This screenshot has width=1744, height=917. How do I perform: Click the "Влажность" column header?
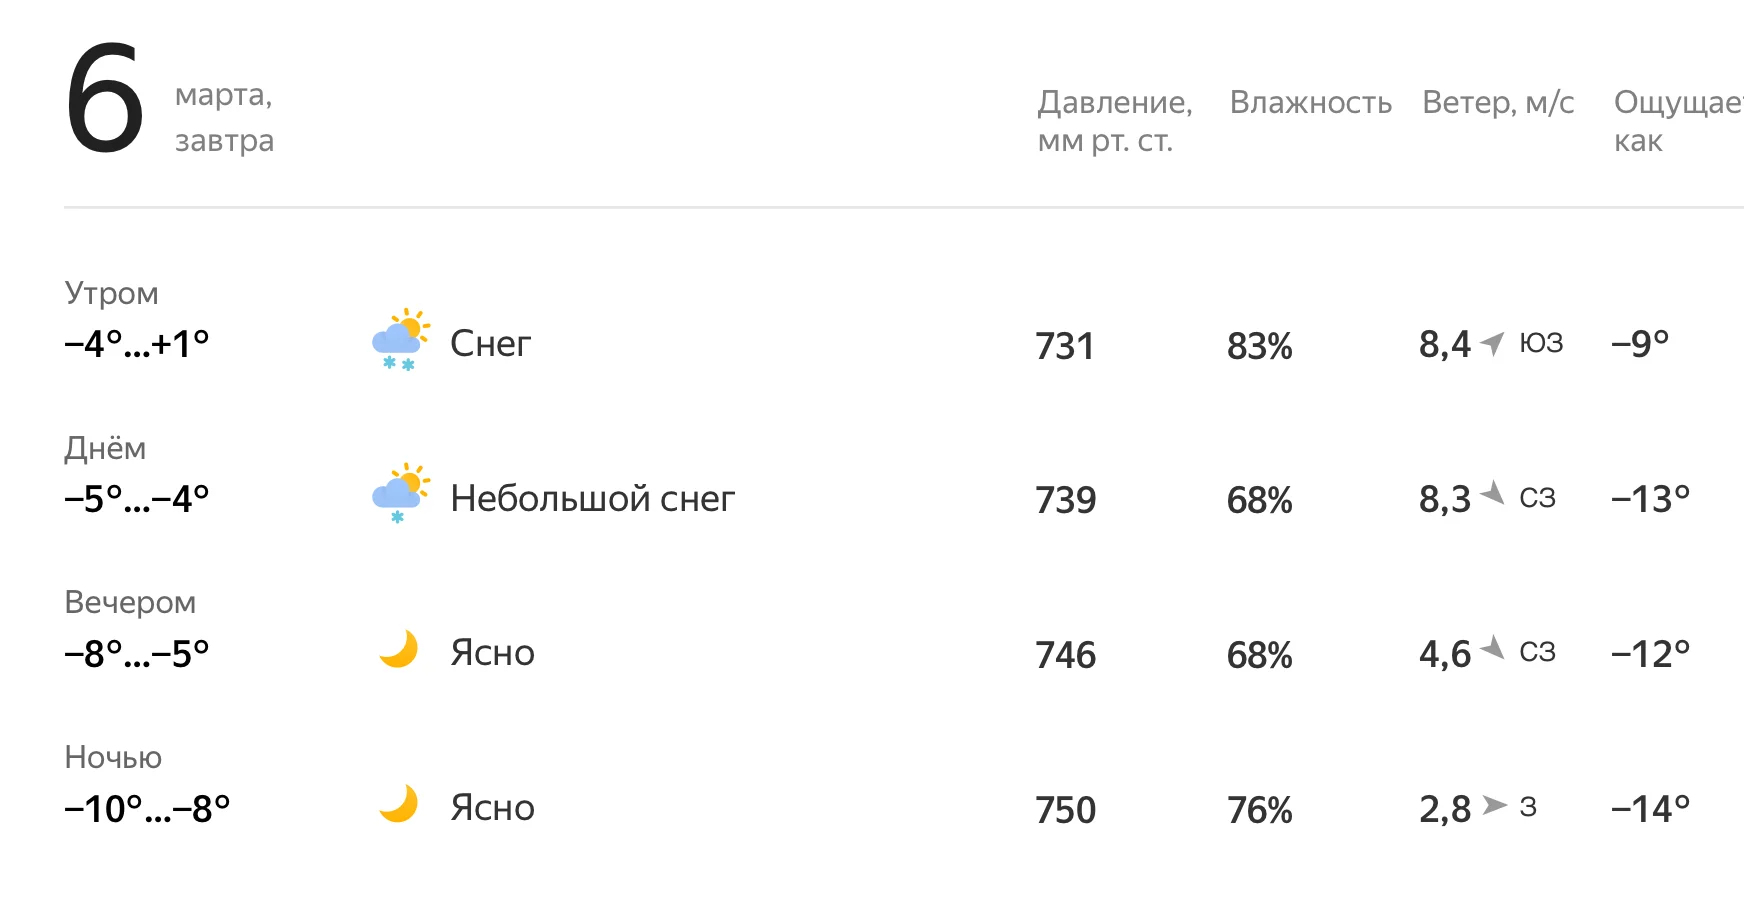pyautogui.click(x=1310, y=102)
